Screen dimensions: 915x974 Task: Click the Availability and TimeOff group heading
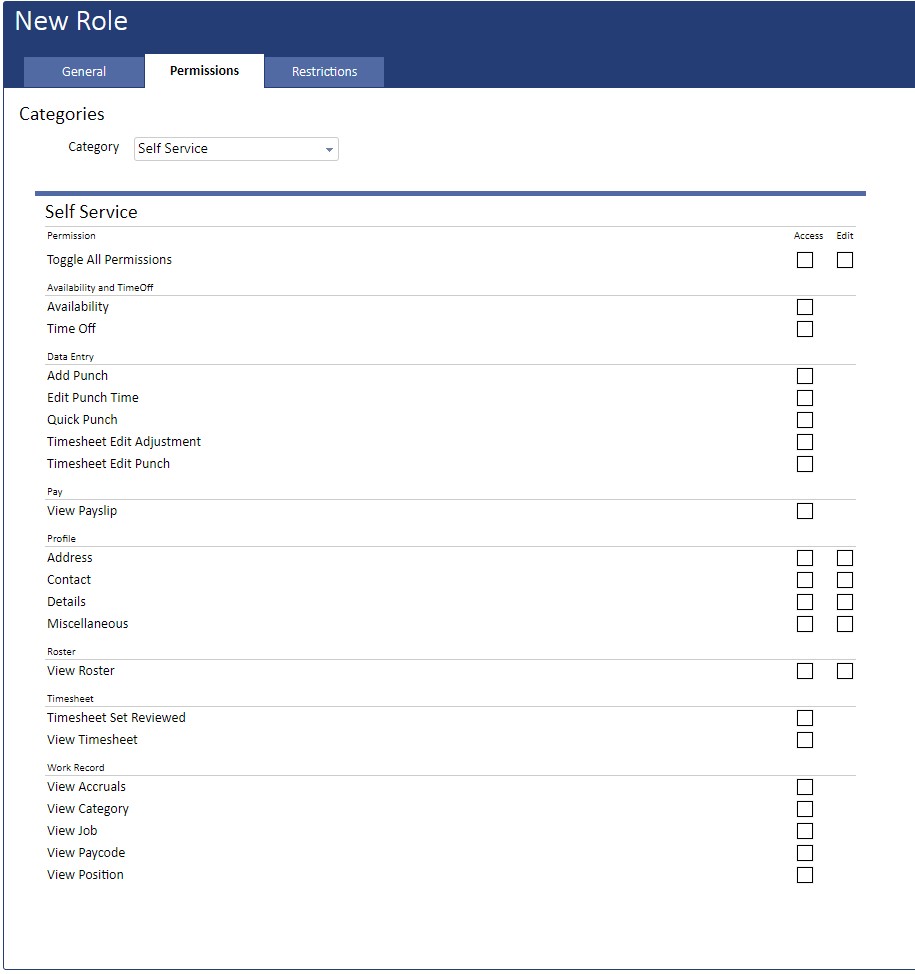[100, 288]
